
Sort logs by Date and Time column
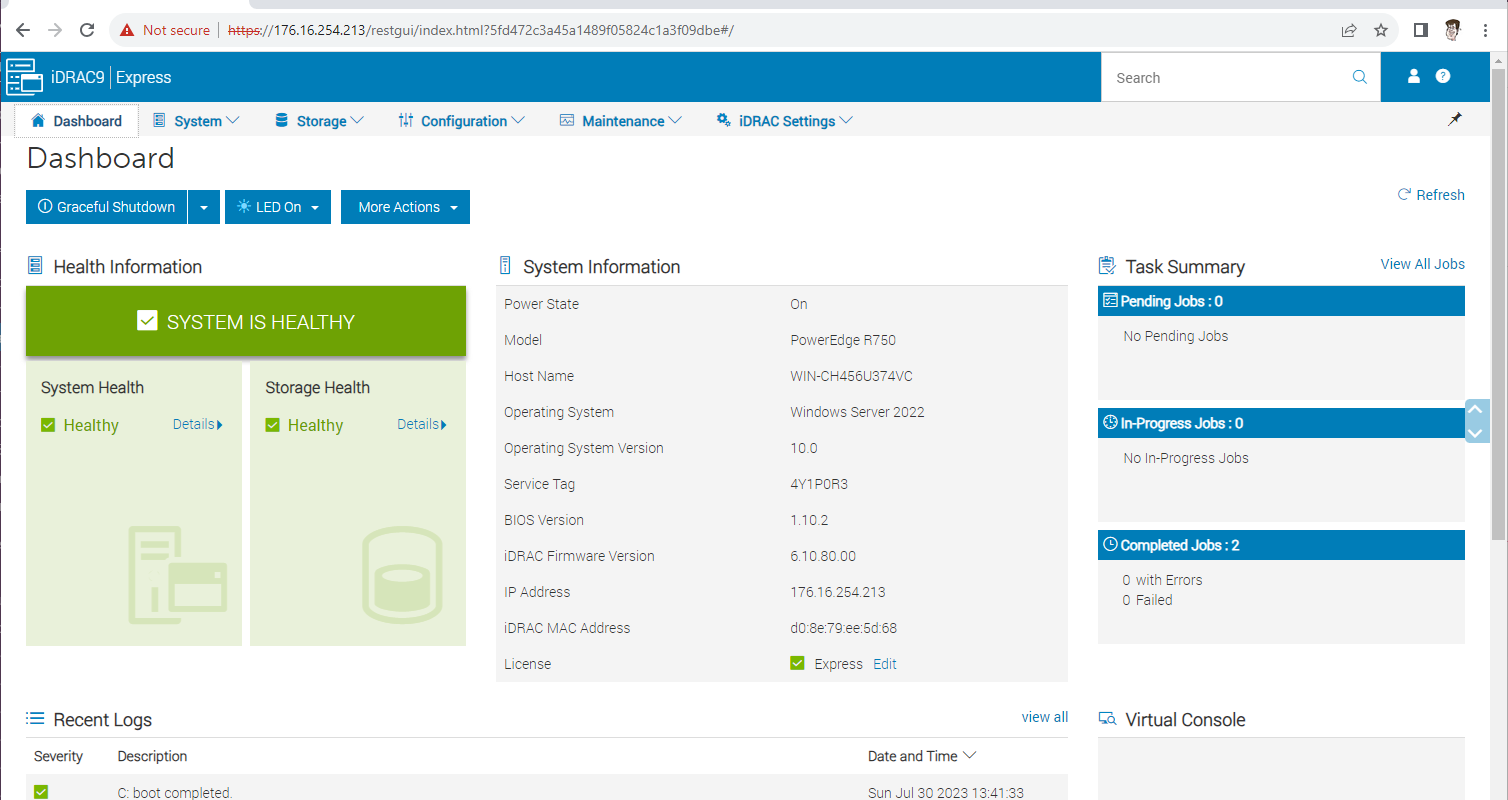click(x=922, y=756)
